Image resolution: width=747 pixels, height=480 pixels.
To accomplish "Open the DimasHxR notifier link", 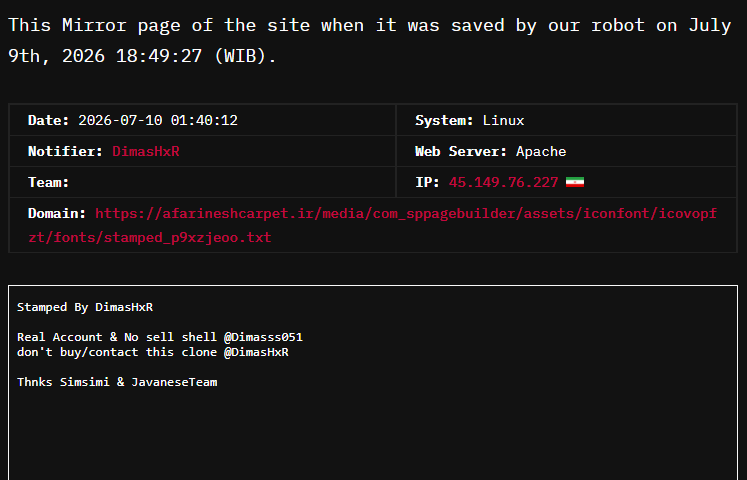I will click(x=146, y=151).
